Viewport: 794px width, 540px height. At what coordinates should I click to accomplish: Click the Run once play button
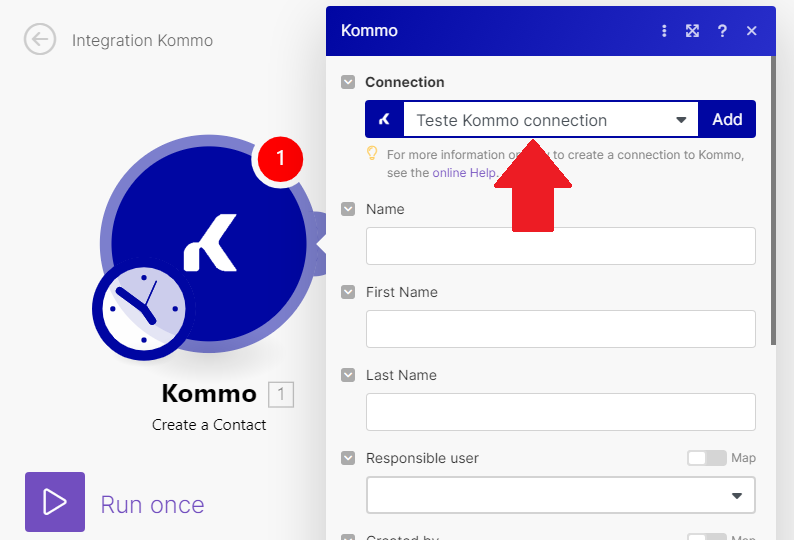pos(55,502)
